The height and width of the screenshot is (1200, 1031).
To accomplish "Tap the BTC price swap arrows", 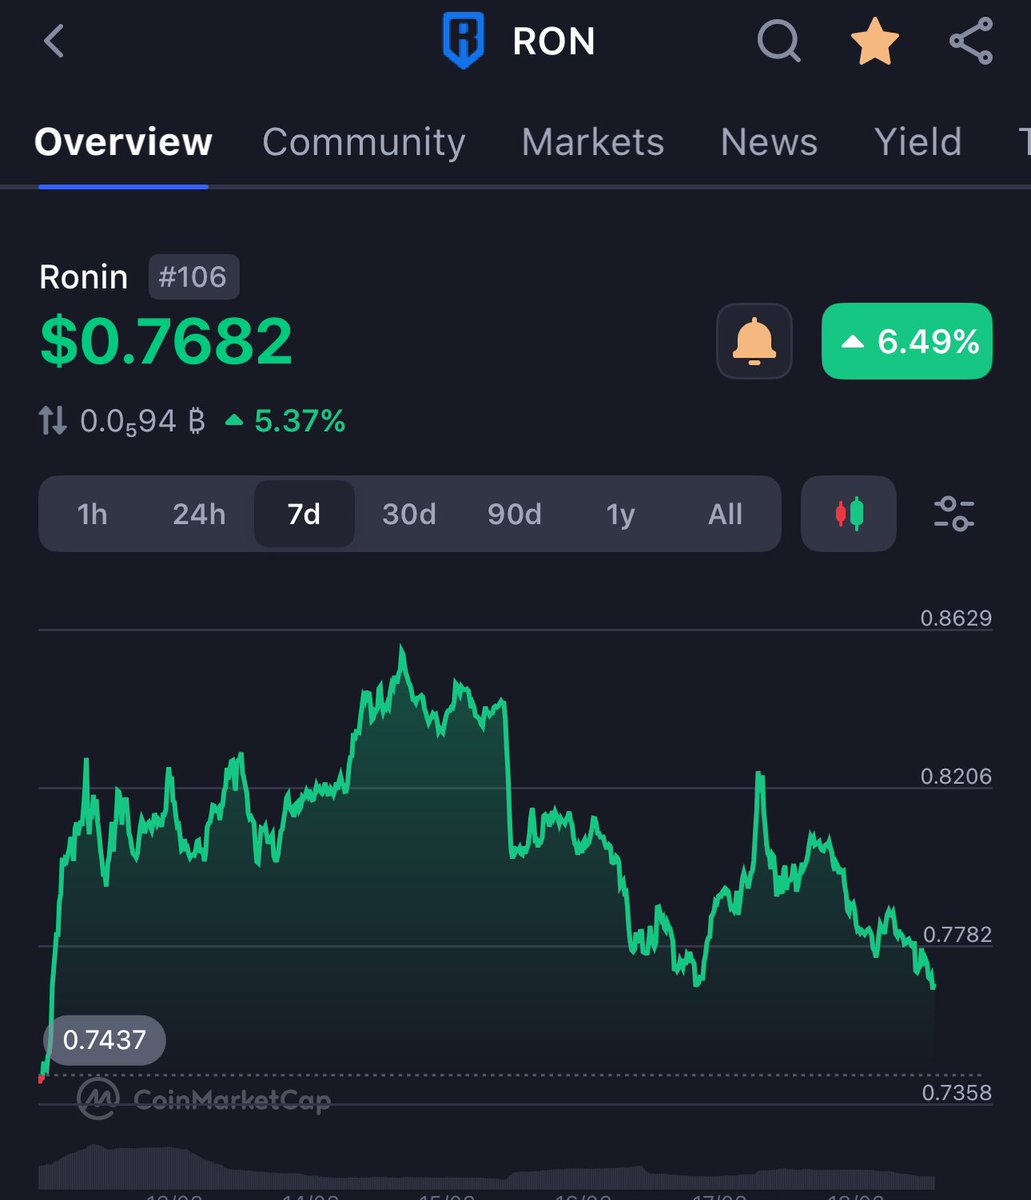I will (53, 421).
